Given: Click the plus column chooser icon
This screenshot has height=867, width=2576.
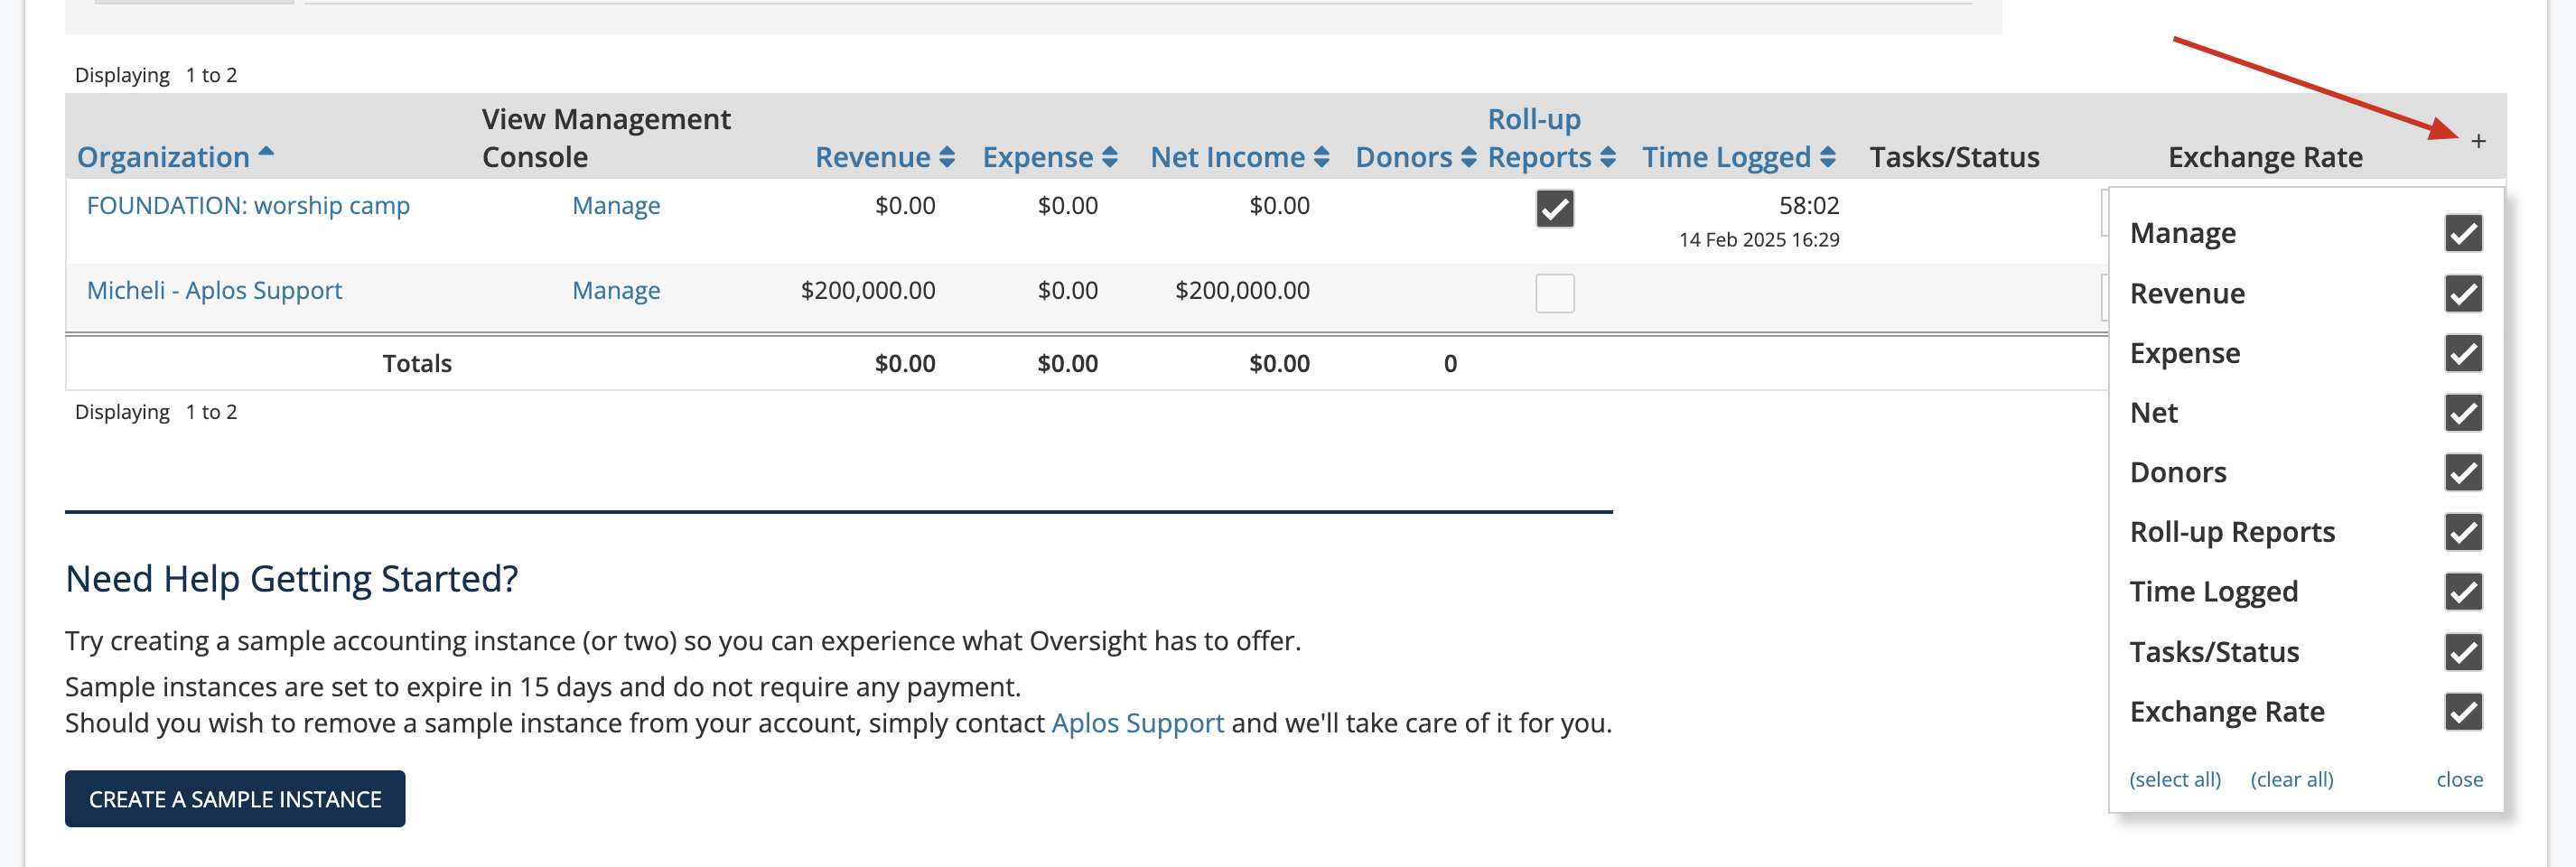Looking at the screenshot, I should [2477, 142].
